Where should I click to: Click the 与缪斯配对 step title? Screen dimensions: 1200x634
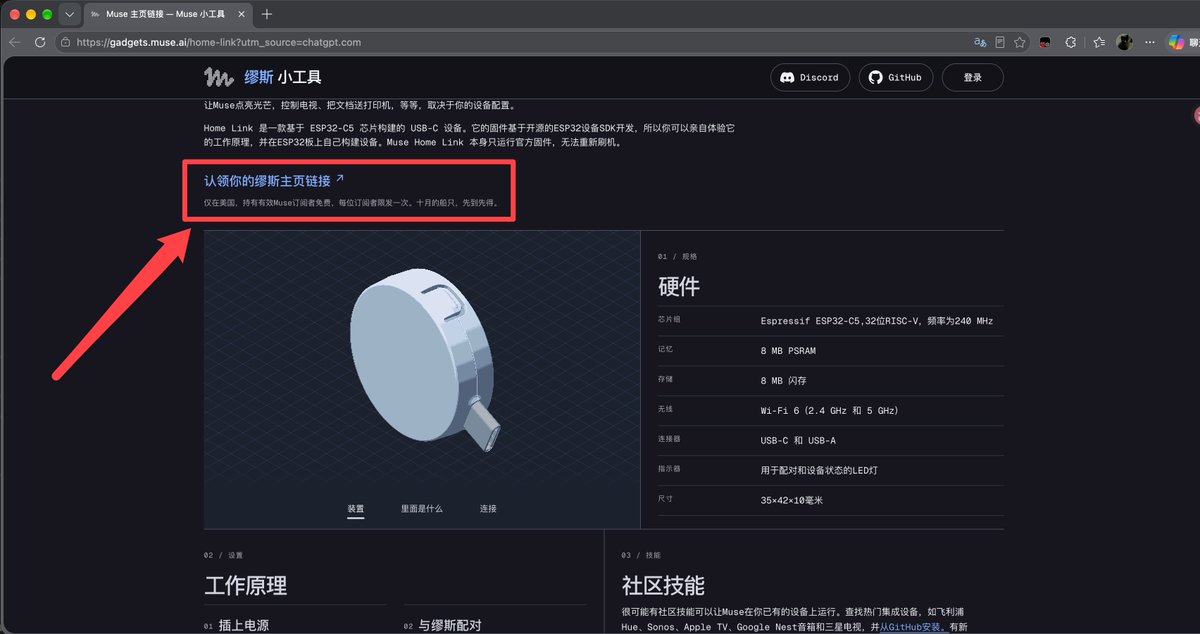[449, 626]
